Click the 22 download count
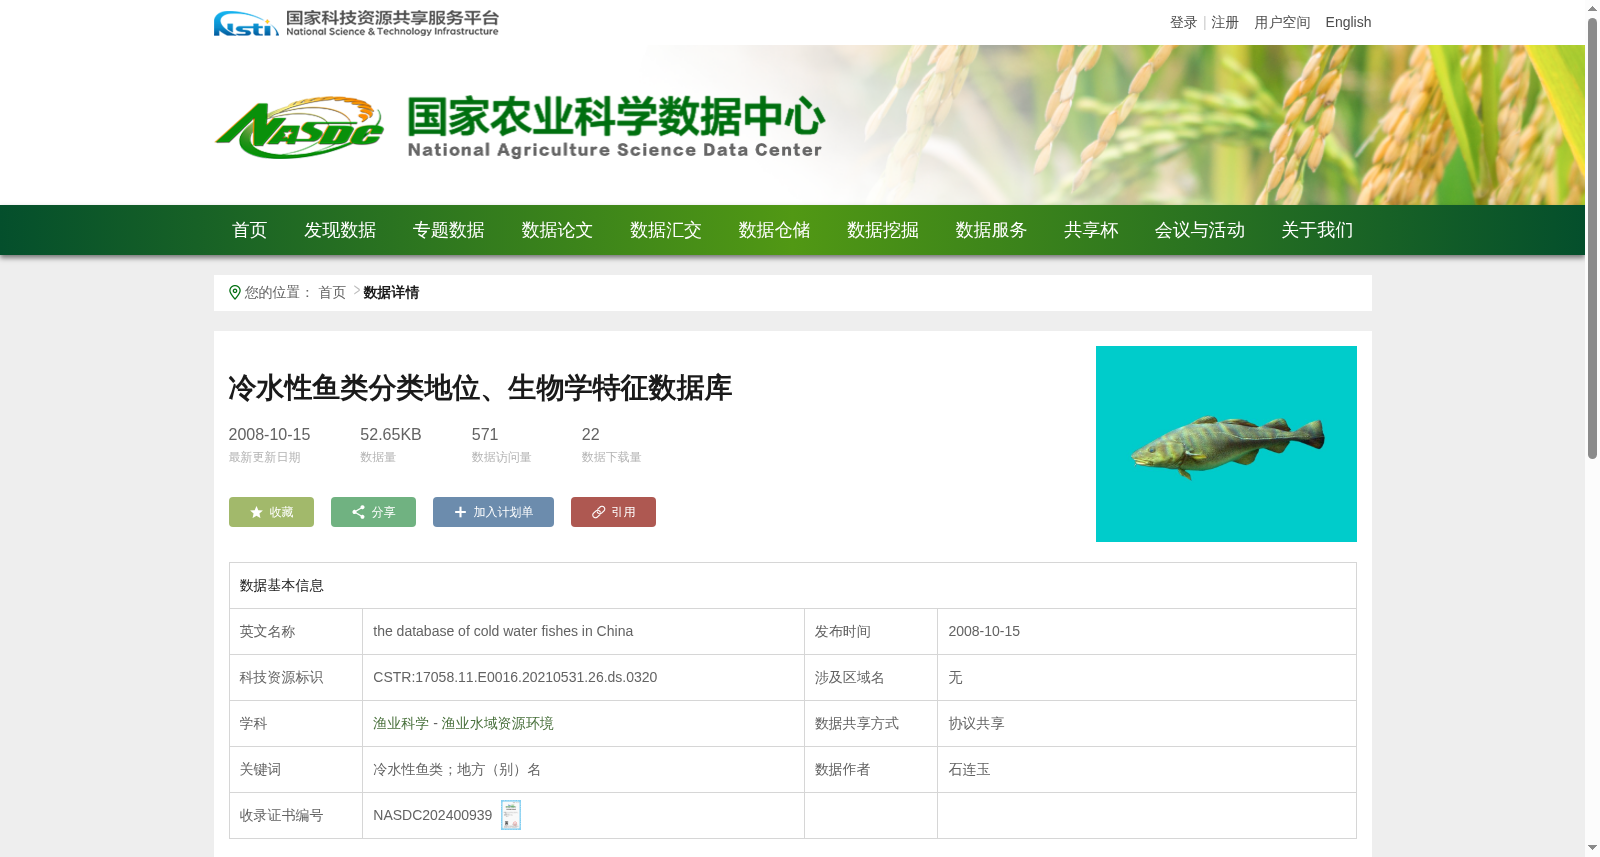 coord(591,434)
